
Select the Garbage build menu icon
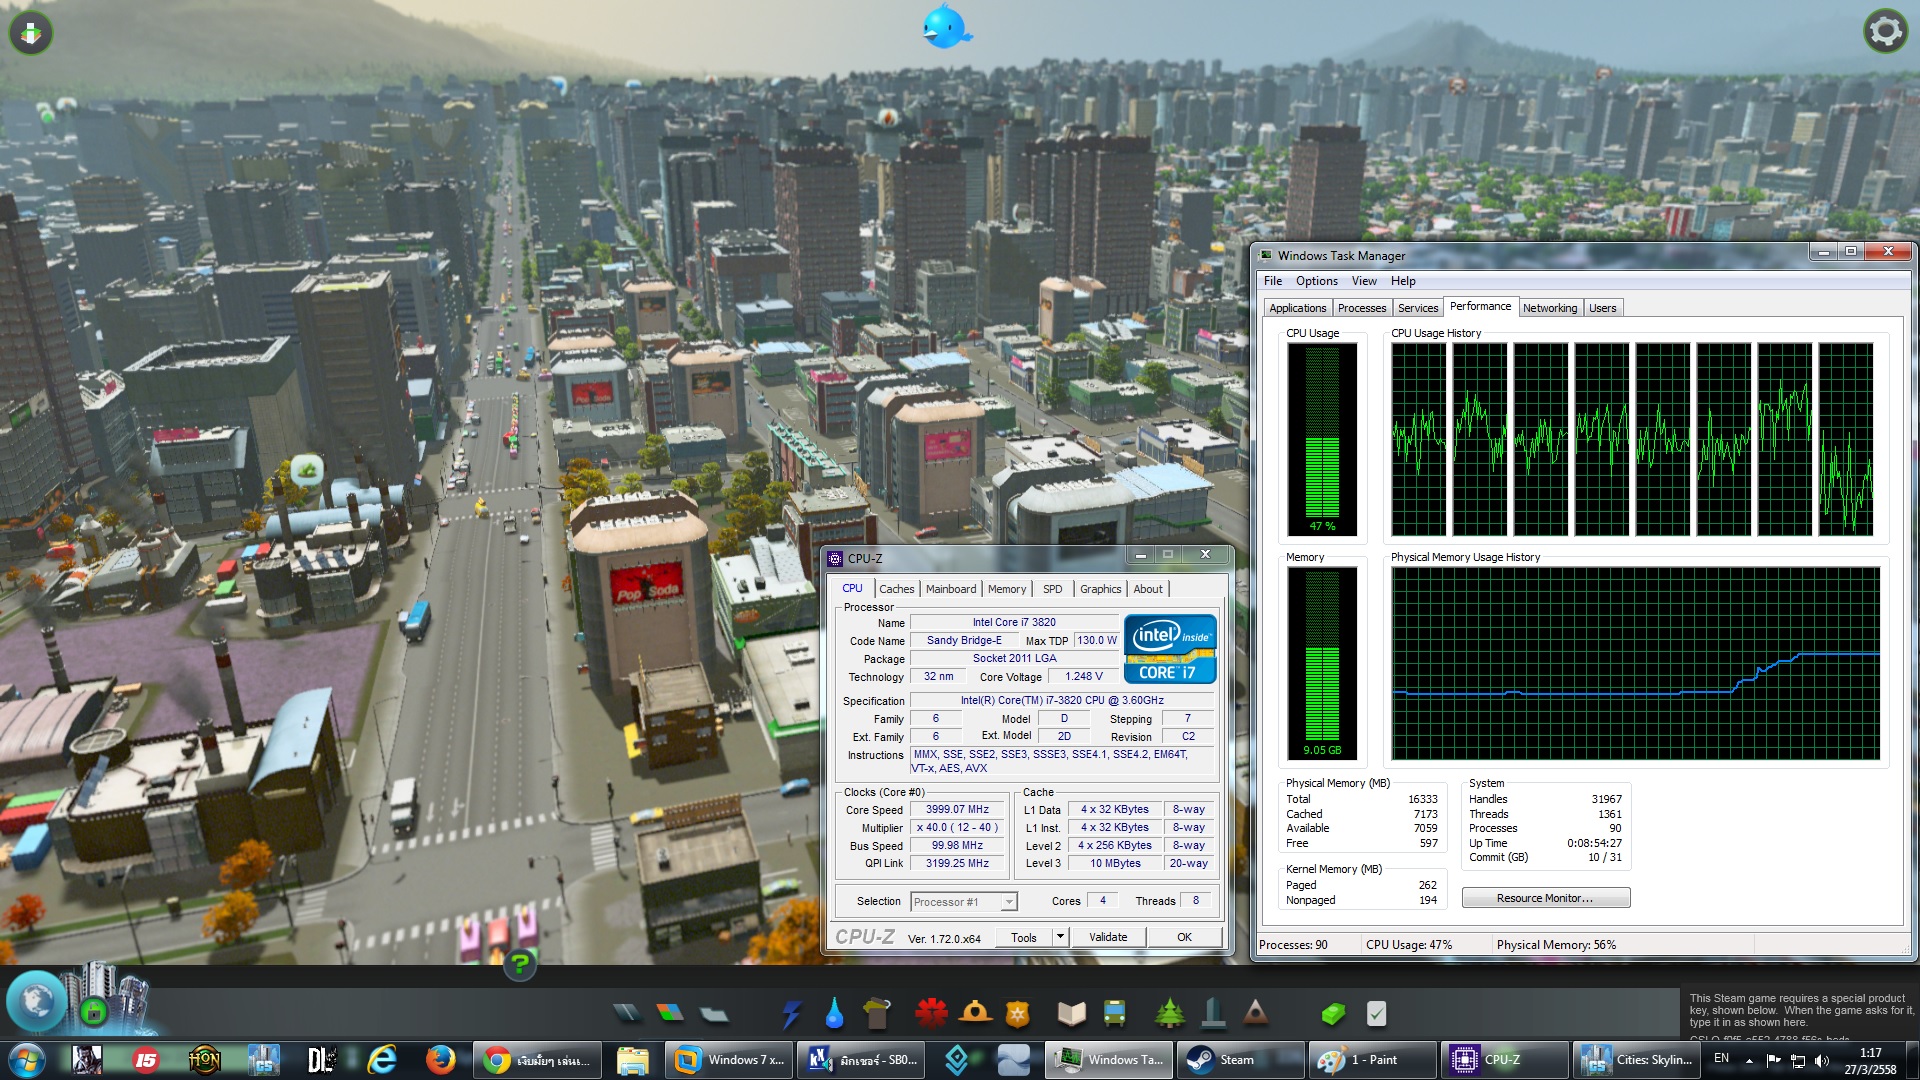(877, 1014)
